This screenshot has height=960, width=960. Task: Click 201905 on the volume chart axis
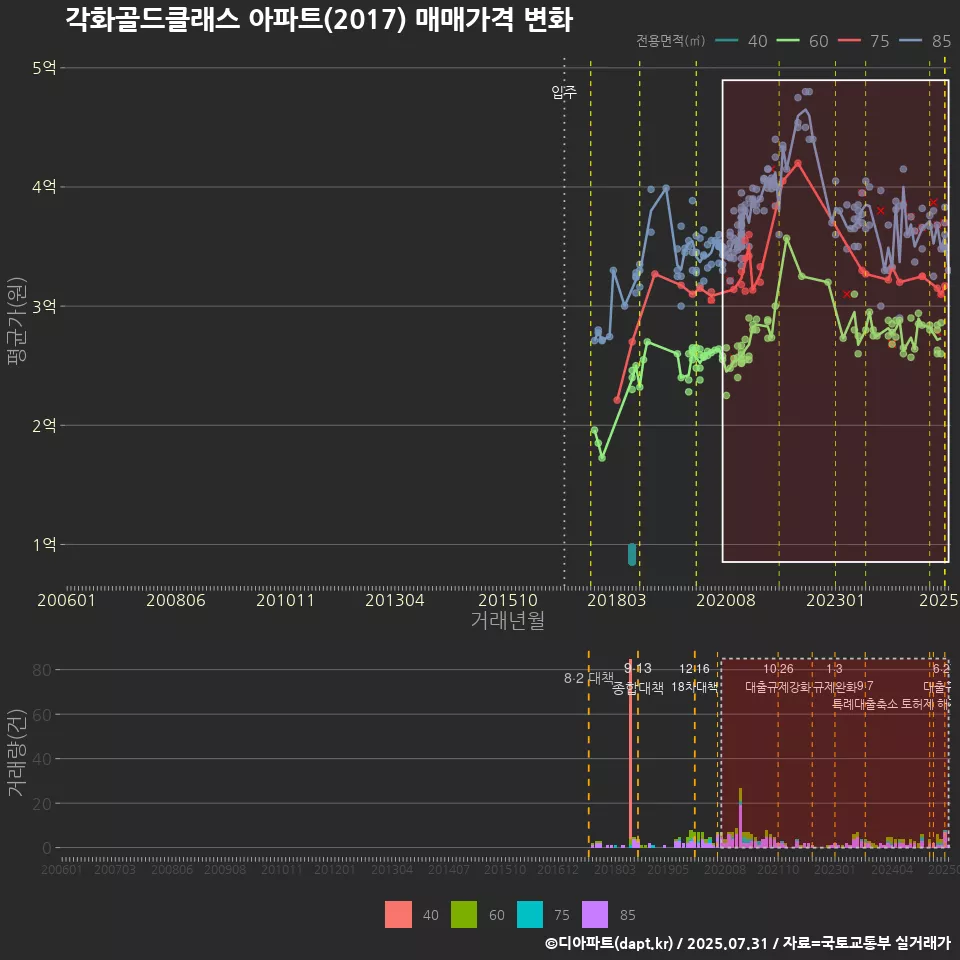click(668, 869)
